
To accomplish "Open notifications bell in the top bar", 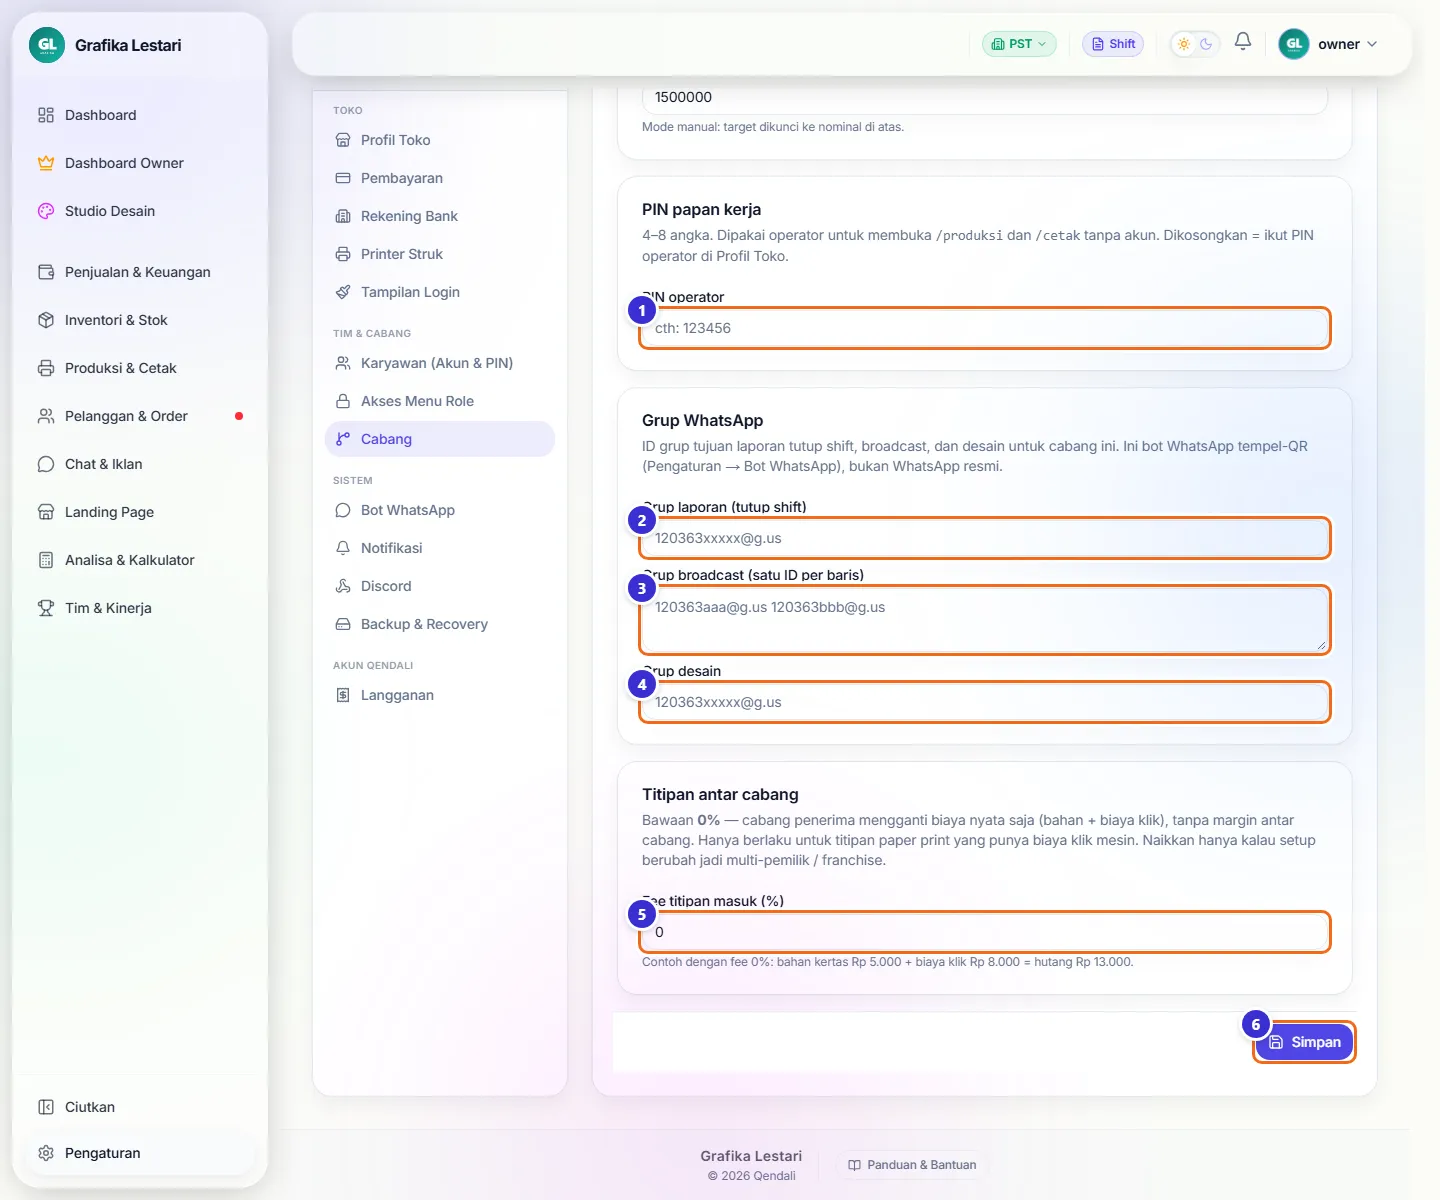I will click(1243, 42).
